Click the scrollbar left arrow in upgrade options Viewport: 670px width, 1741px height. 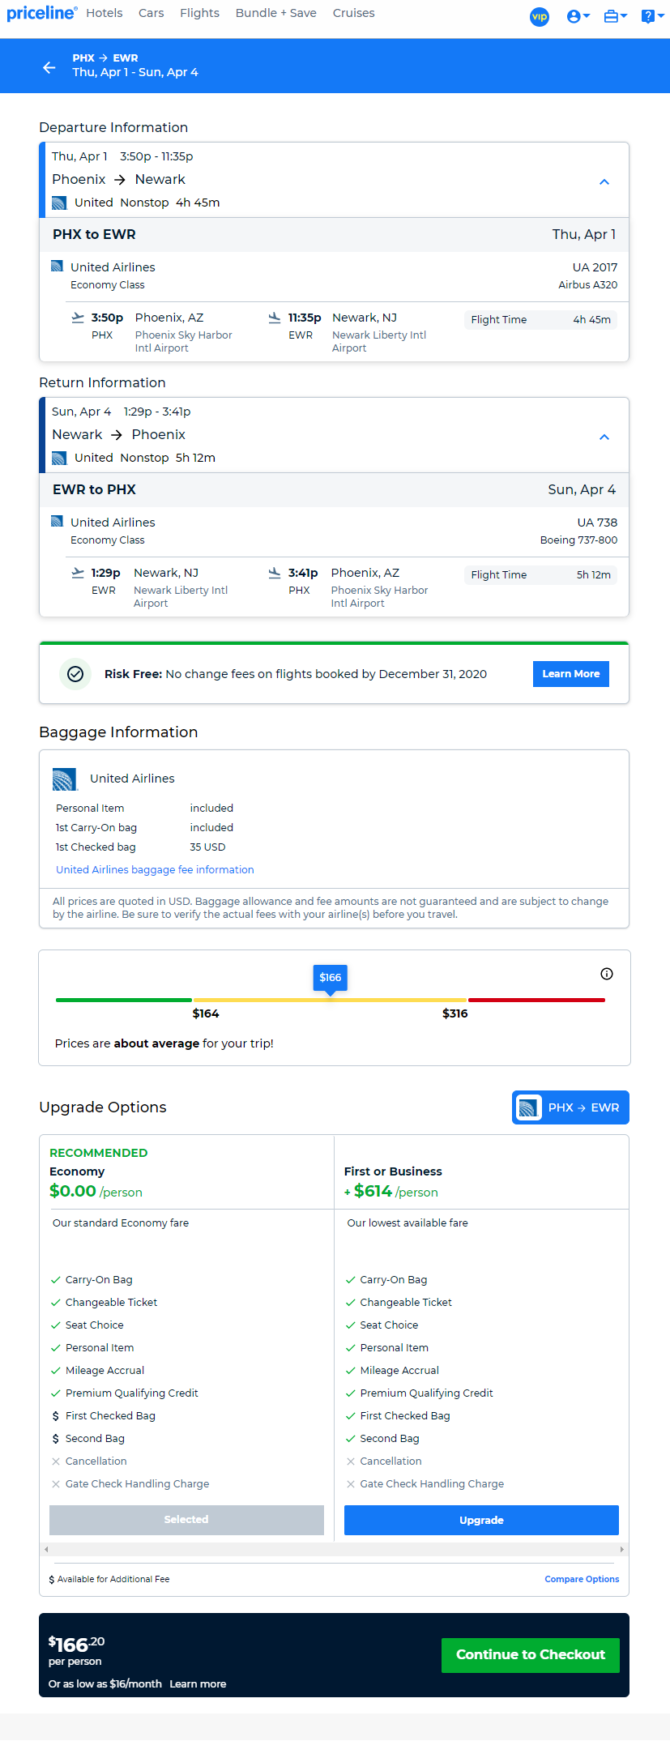(x=45, y=1549)
